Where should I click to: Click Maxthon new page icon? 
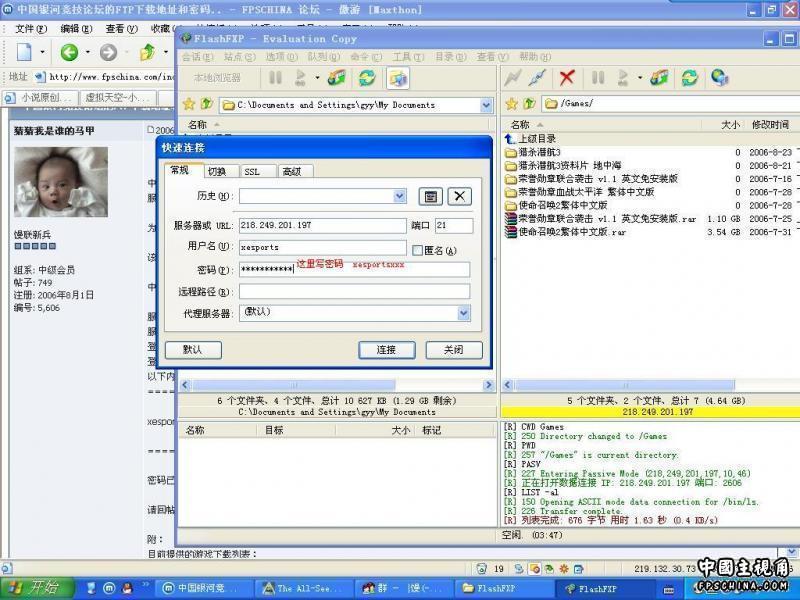tap(24, 52)
